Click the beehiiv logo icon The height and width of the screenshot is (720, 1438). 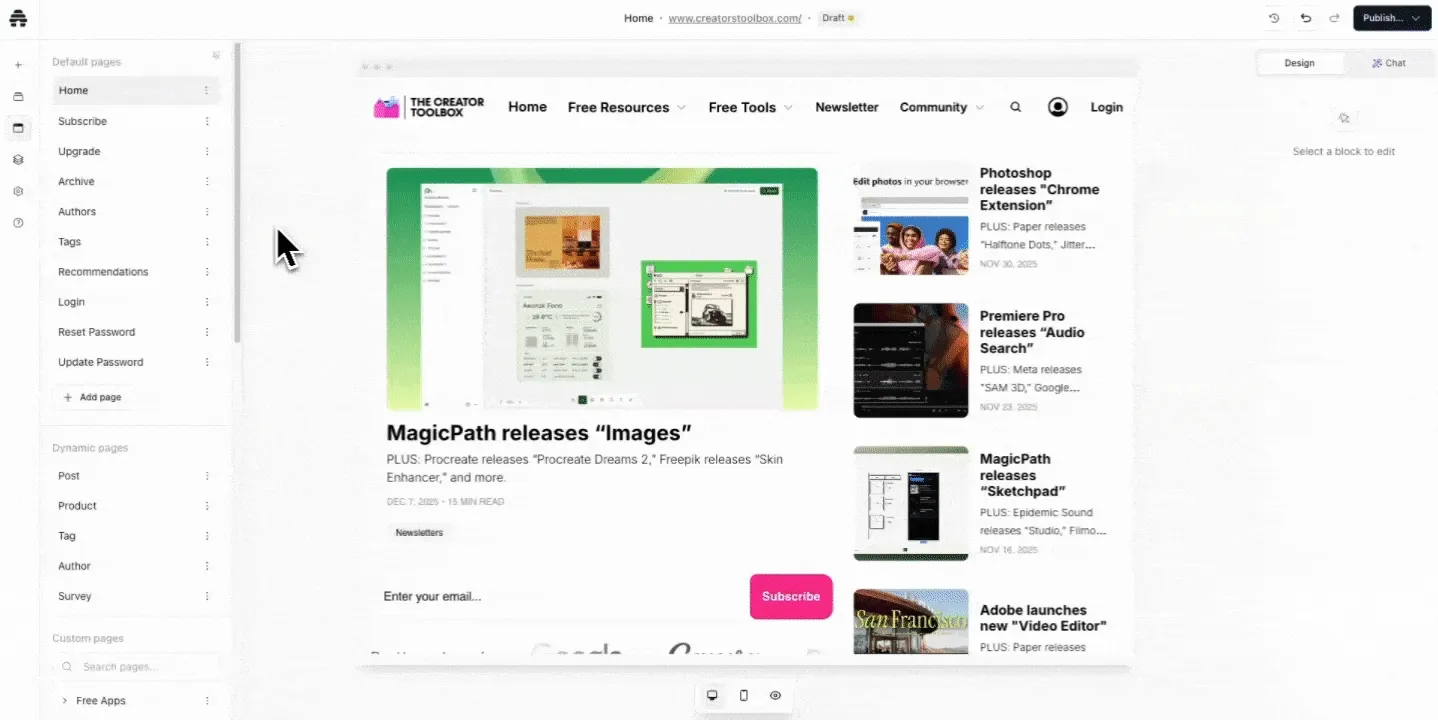pos(18,18)
